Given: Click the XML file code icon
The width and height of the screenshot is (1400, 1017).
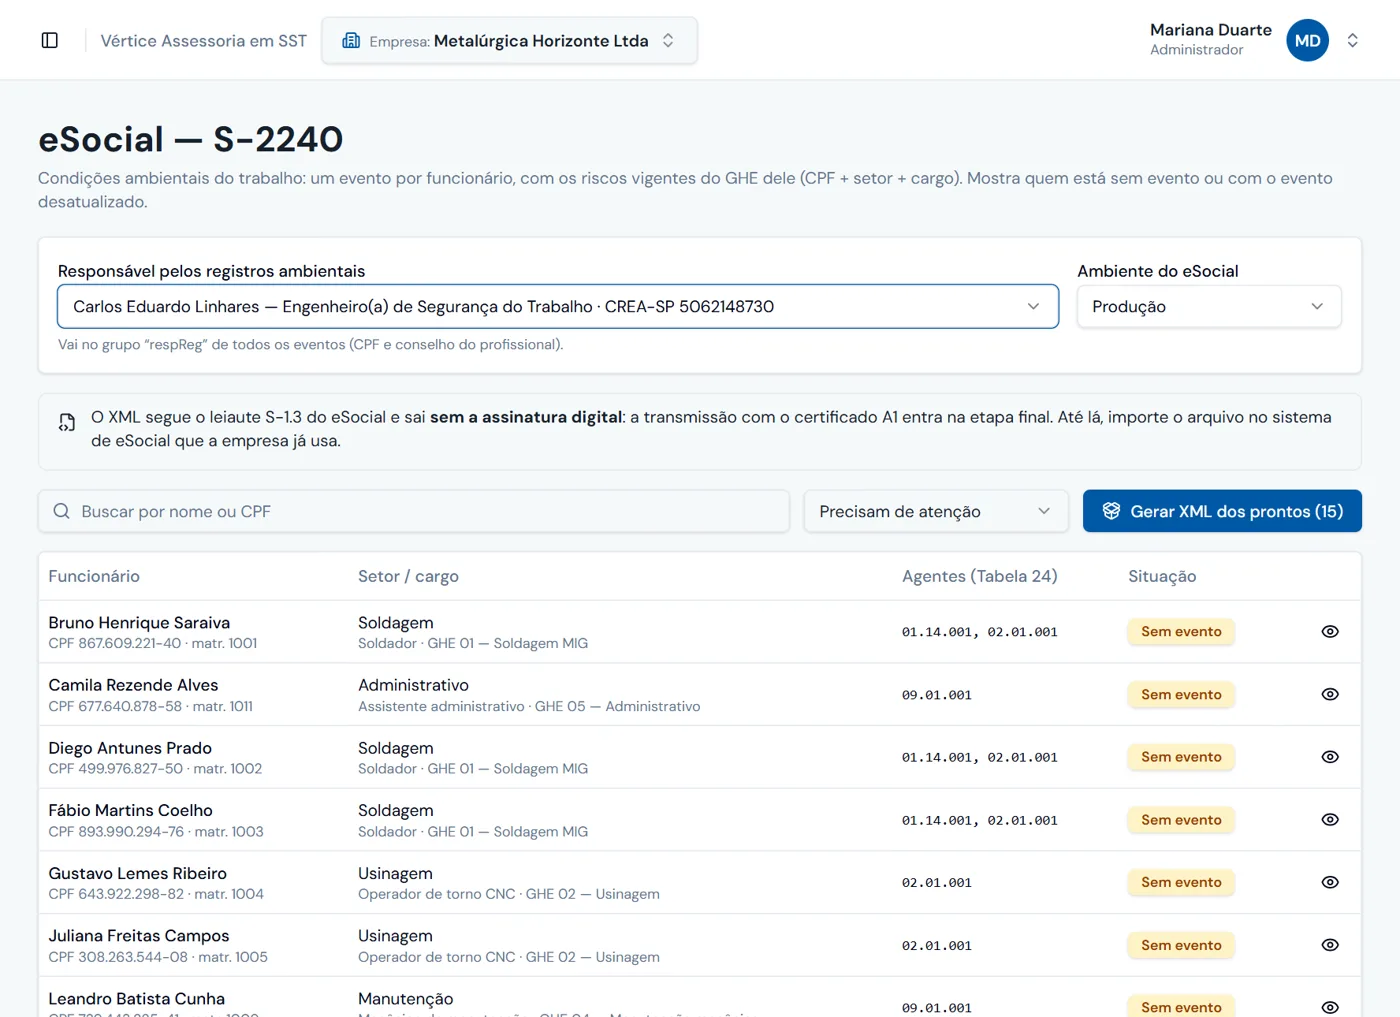Looking at the screenshot, I should [67, 422].
